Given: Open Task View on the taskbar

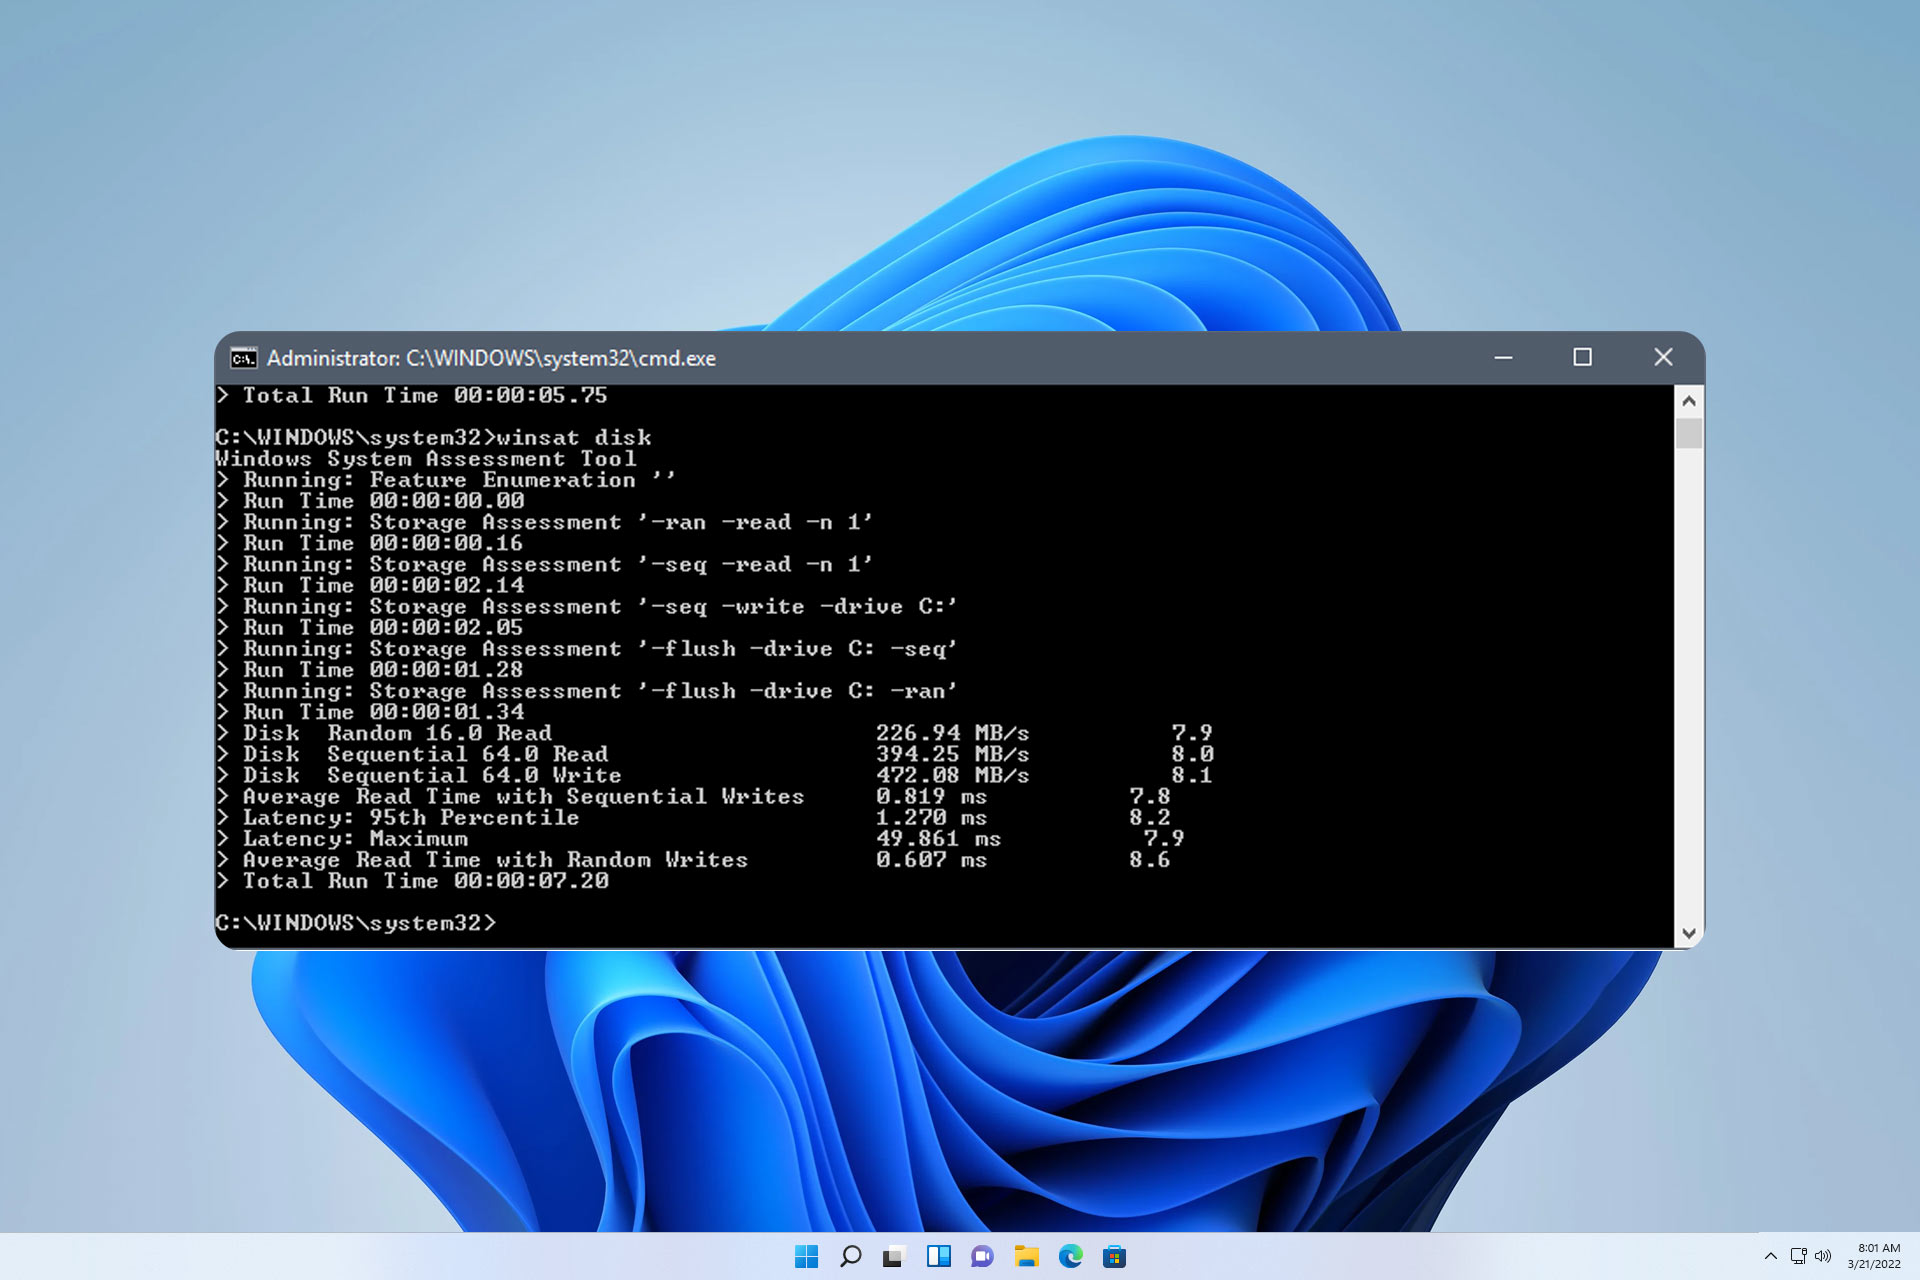Looking at the screenshot, I should (x=894, y=1256).
